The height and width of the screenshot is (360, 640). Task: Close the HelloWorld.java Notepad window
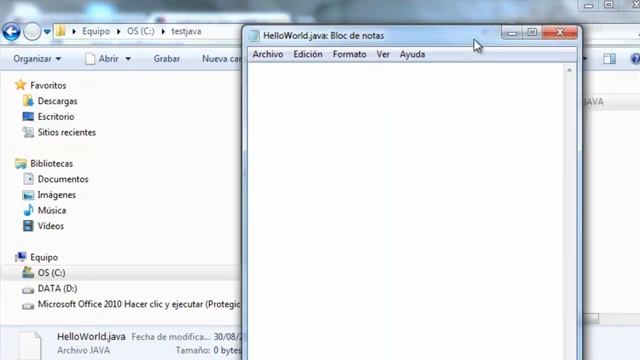point(560,32)
